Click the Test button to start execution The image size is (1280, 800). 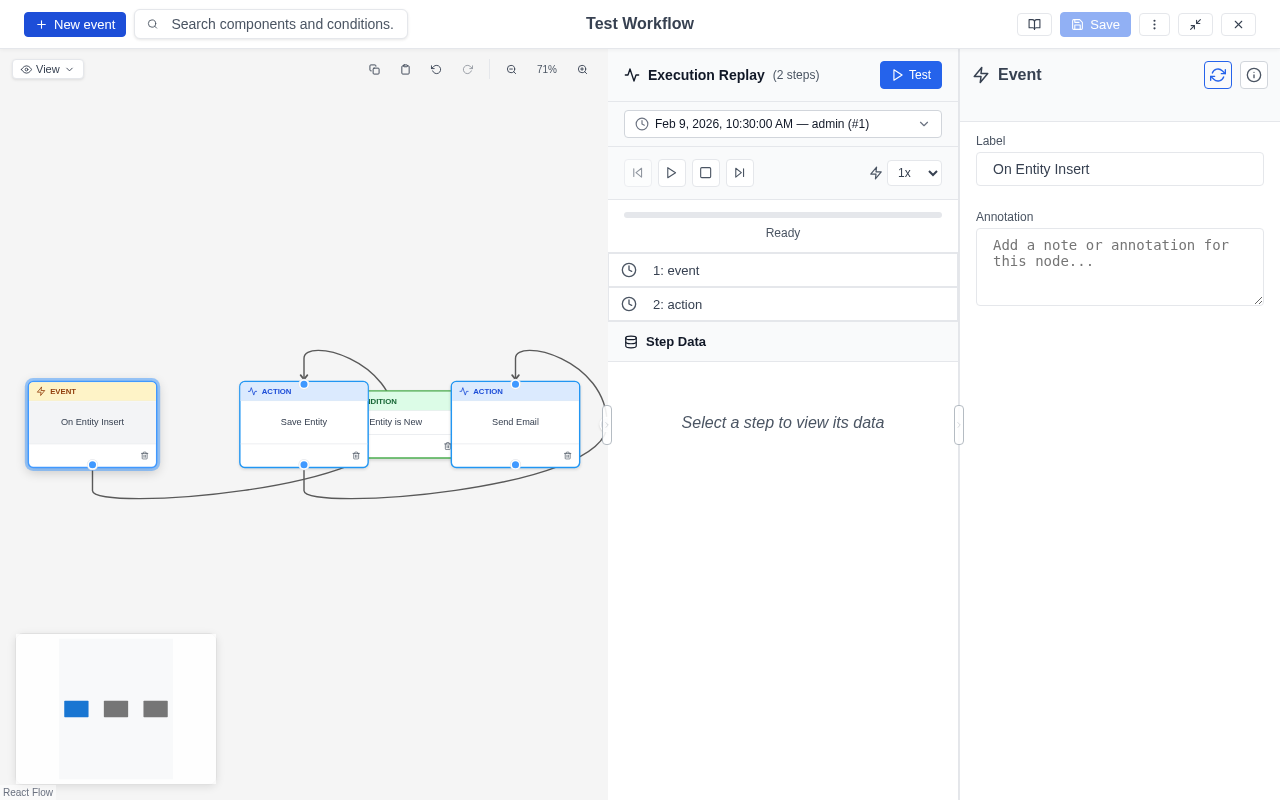coord(910,74)
